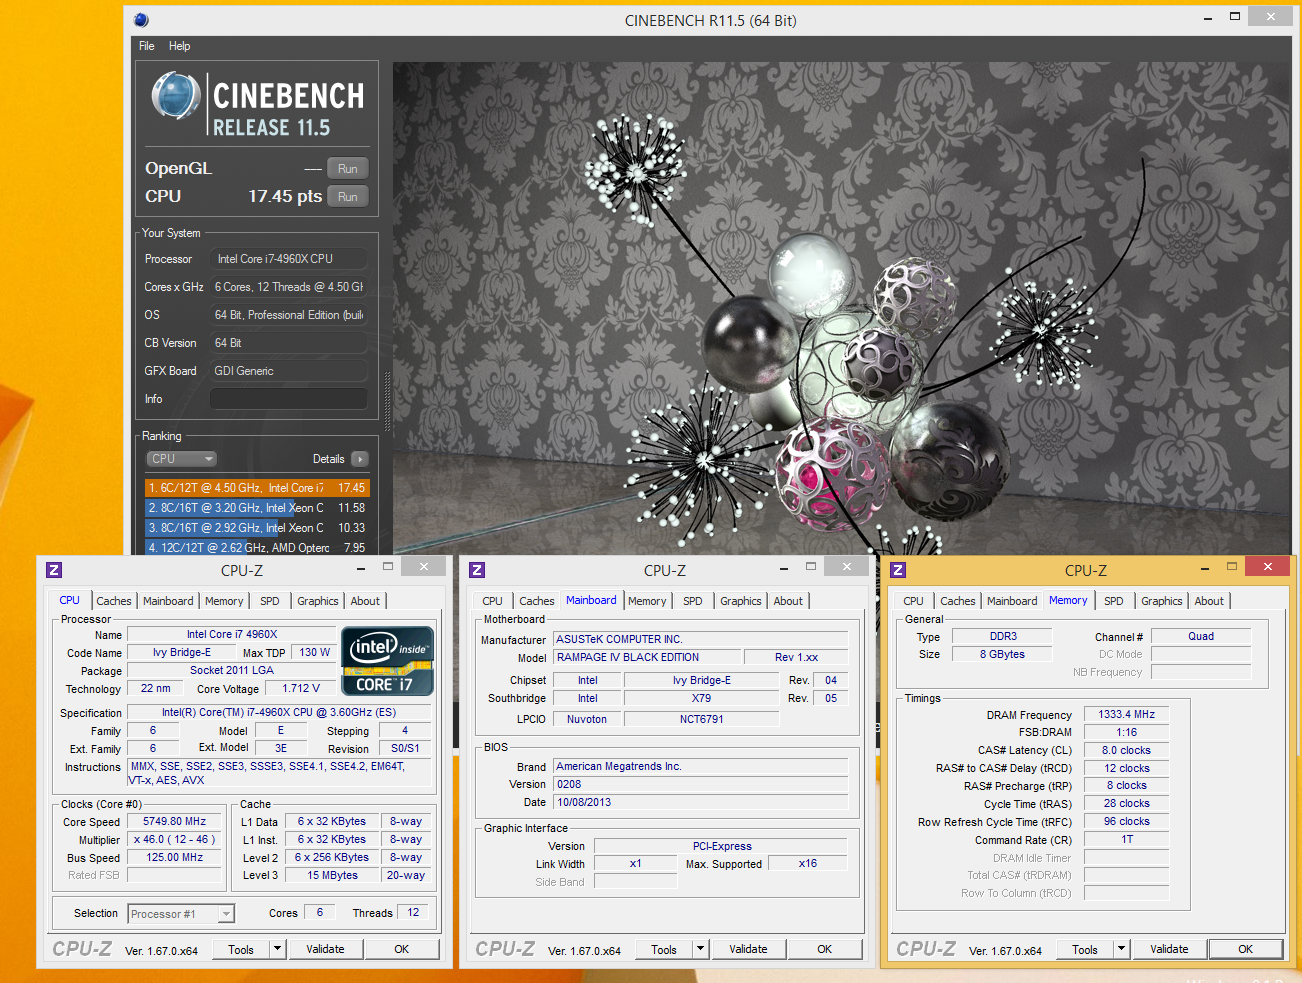This screenshot has width=1302, height=983.
Task: Click Bus Speed value 125.00 MHz
Action: pos(174,857)
